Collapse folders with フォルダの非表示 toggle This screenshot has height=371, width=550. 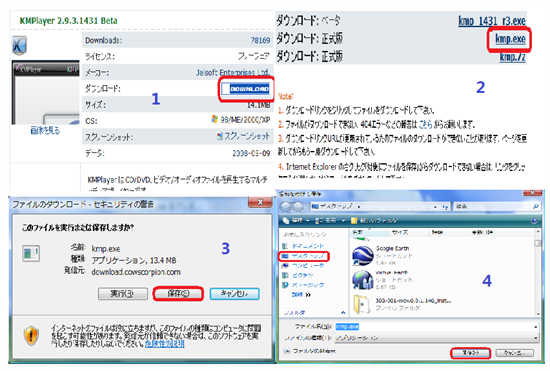[x=309, y=351]
